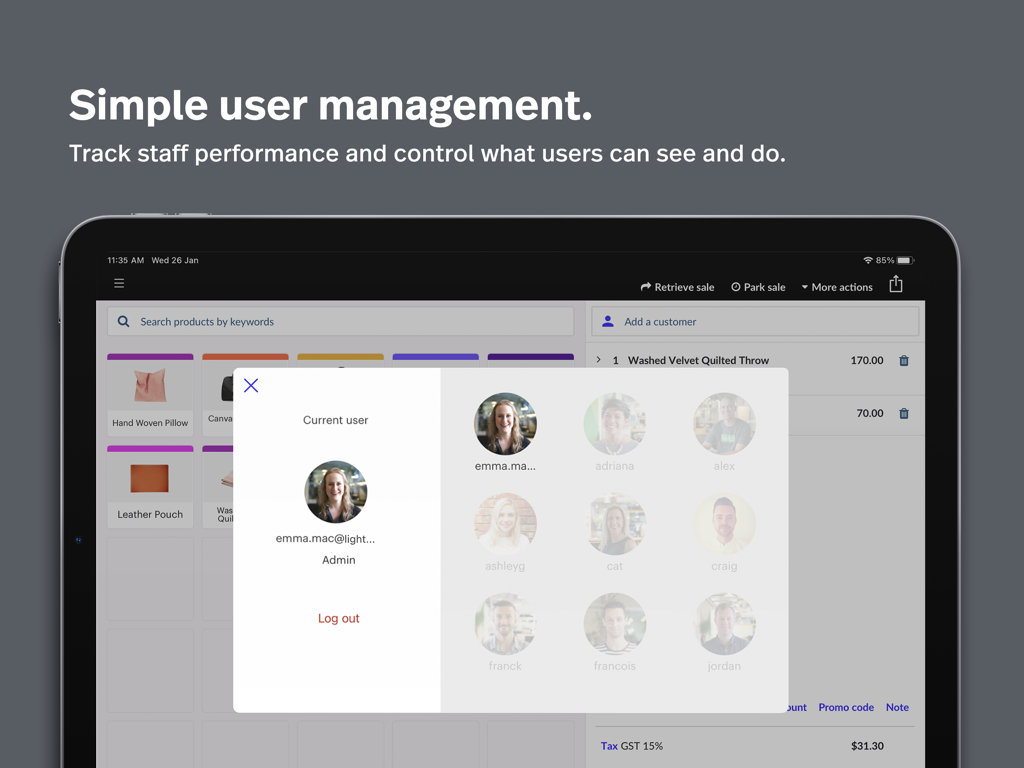Tap the Retrieve sale arrow icon
This screenshot has height=768, width=1024.
pyautogui.click(x=645, y=287)
